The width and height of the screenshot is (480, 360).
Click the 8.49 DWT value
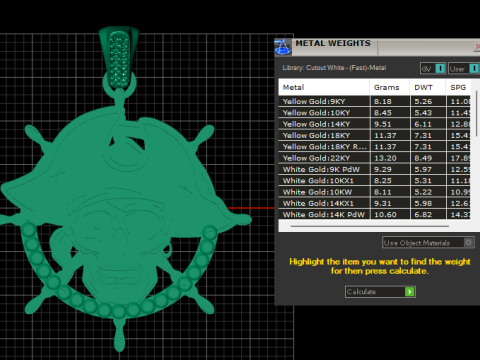(x=423, y=158)
